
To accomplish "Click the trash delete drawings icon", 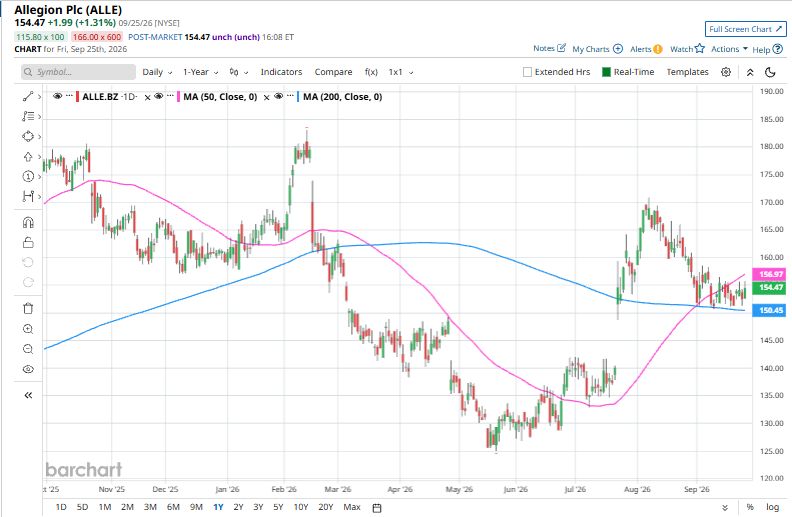I will [28, 308].
